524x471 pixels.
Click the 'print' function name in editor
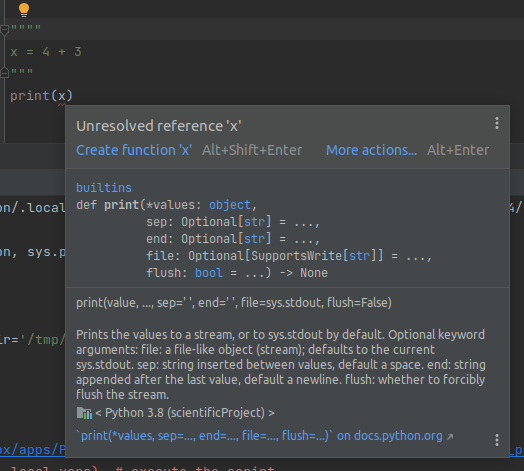pos(30,96)
